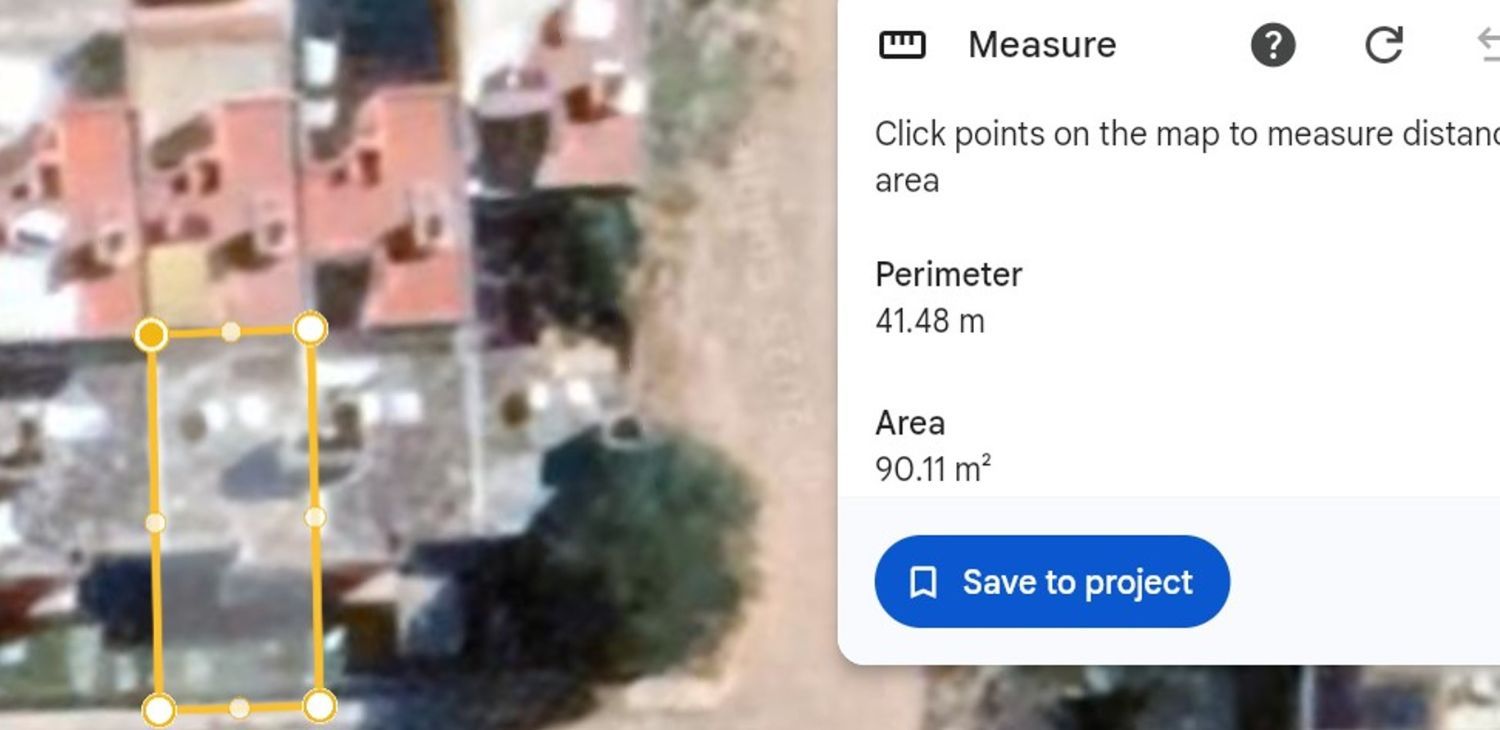Click the midpoint handle on polygon's left edge
Image resolution: width=1500 pixels, height=730 pixels.
[155, 522]
